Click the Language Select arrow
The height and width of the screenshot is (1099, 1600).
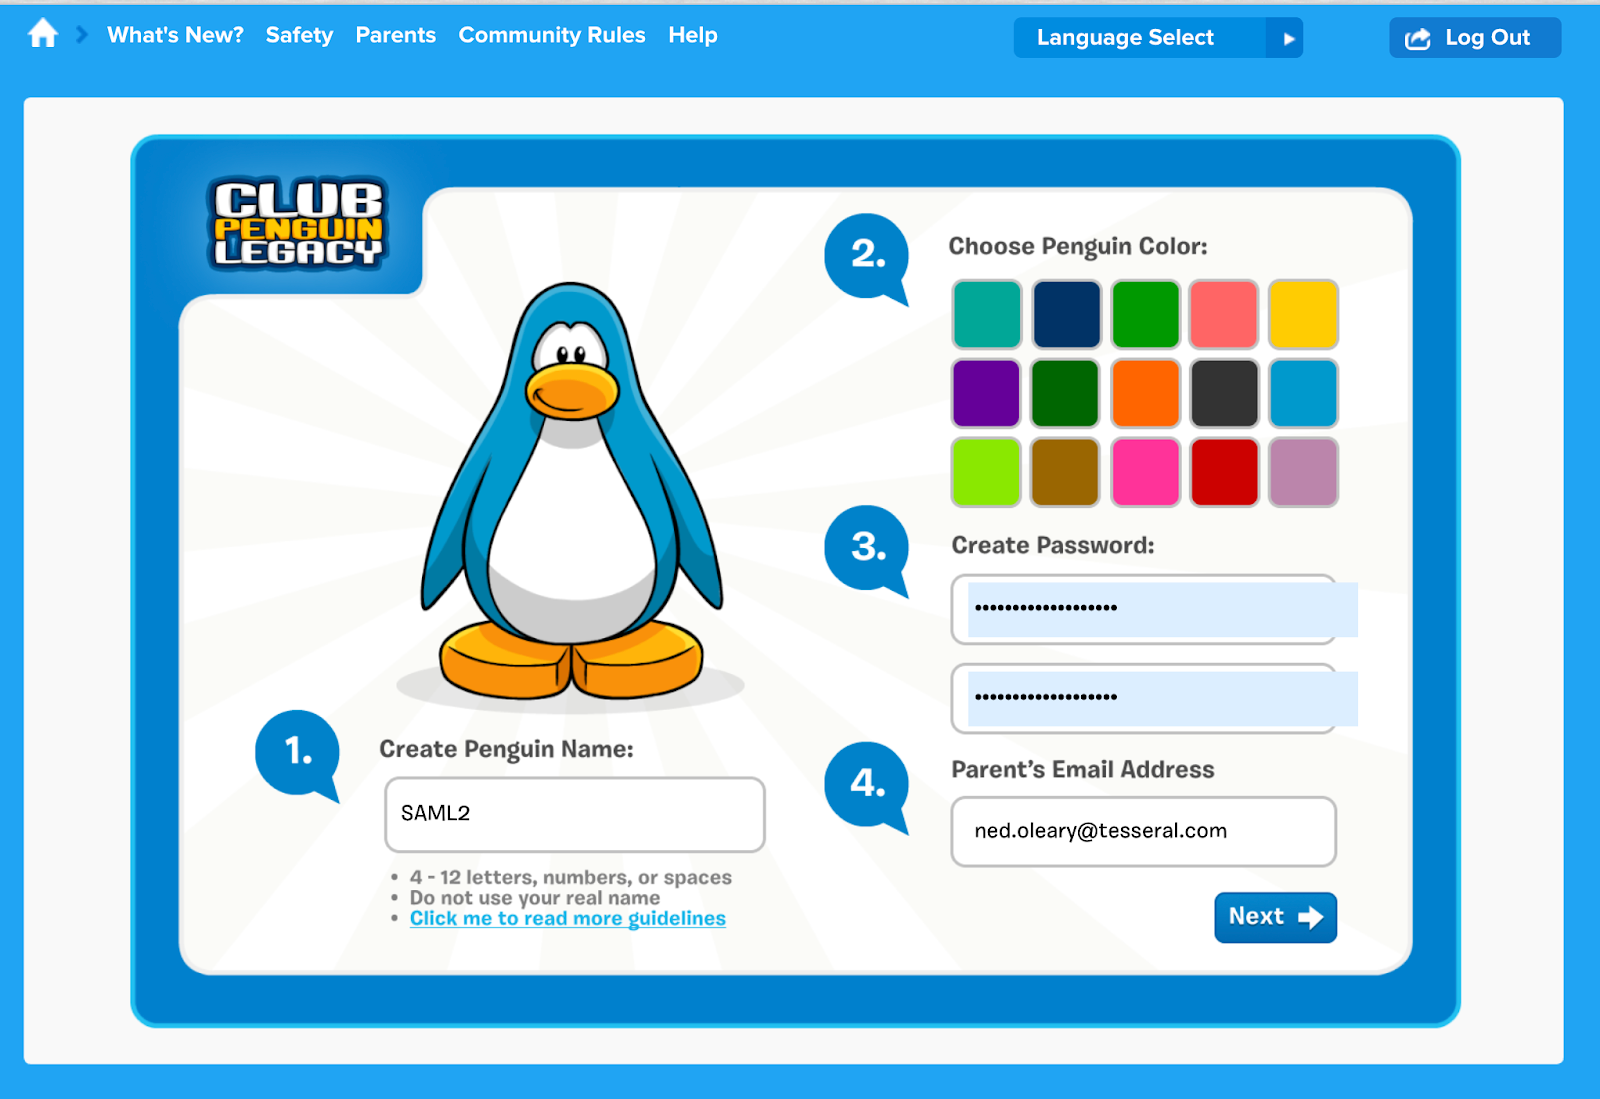(x=1287, y=39)
